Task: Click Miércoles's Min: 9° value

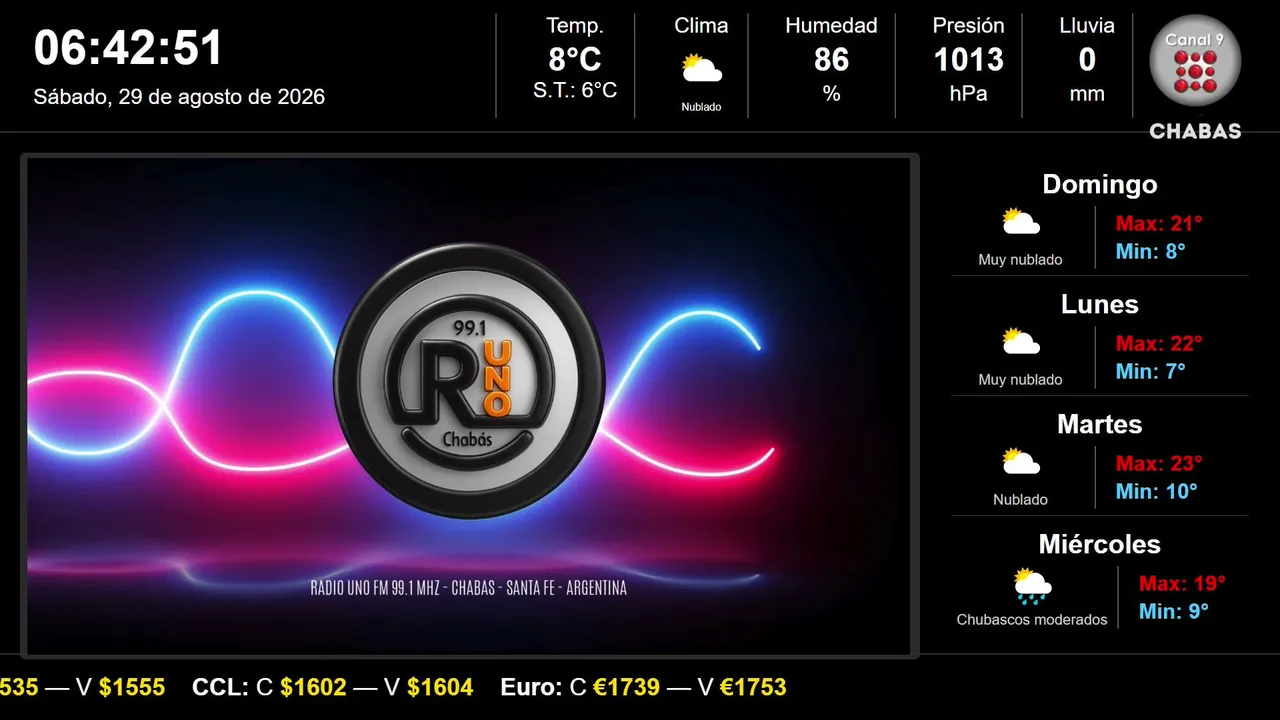Action: pos(1174,611)
